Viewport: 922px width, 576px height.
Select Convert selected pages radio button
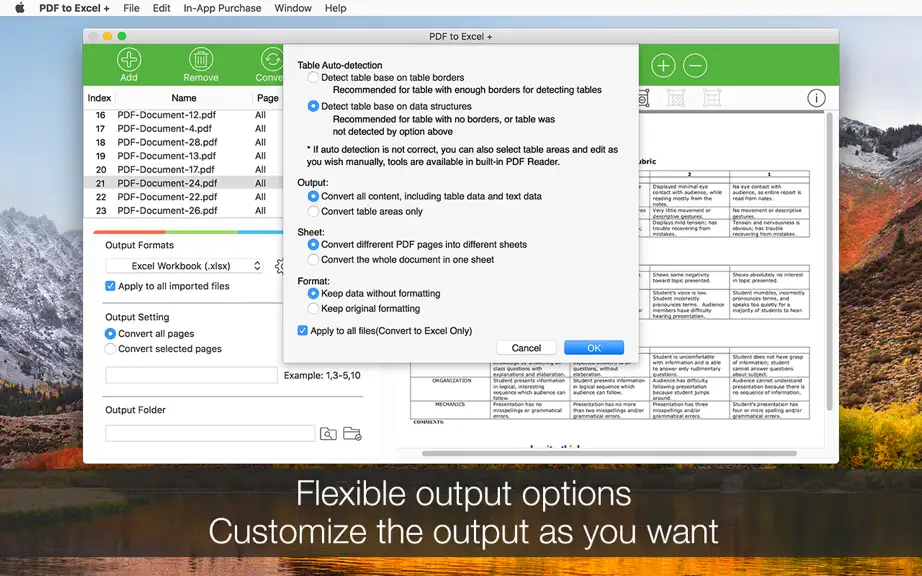[110, 349]
